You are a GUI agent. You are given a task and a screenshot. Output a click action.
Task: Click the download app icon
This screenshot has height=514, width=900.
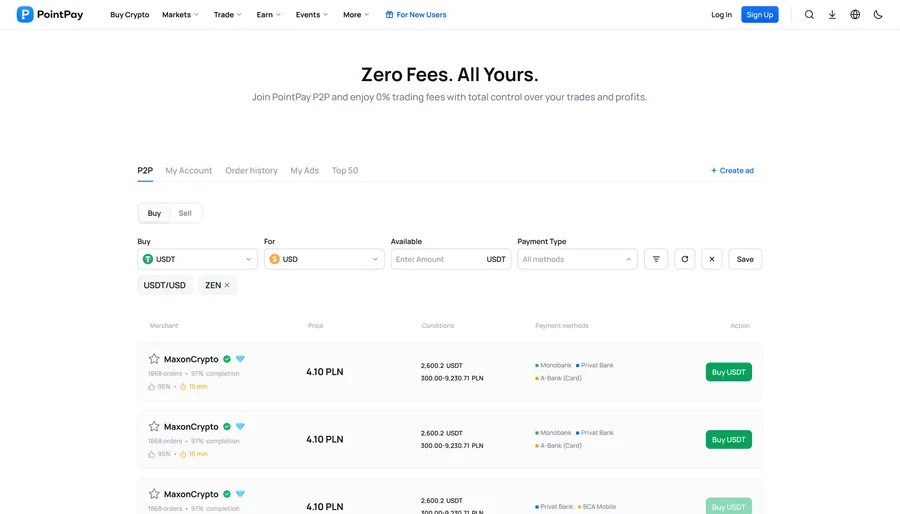tap(832, 14)
